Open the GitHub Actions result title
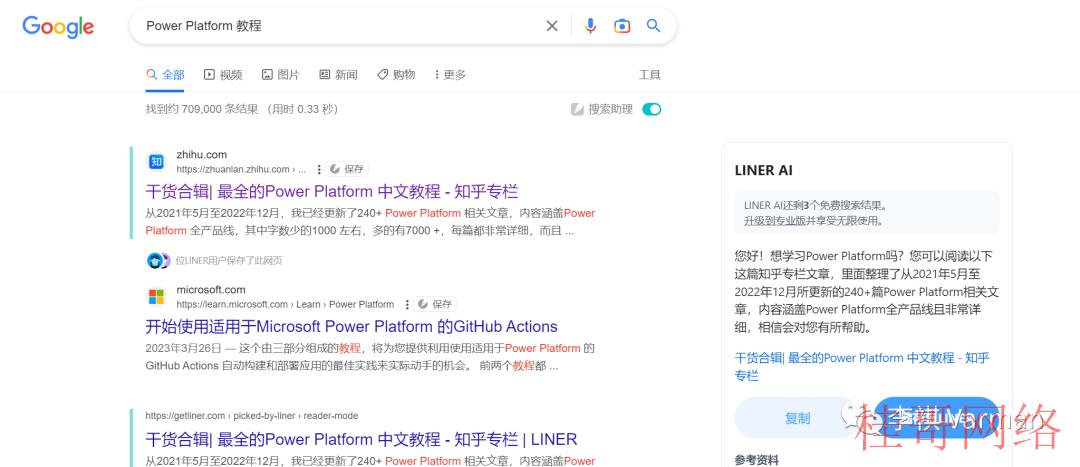The height and width of the screenshot is (467, 1080). 351,326
